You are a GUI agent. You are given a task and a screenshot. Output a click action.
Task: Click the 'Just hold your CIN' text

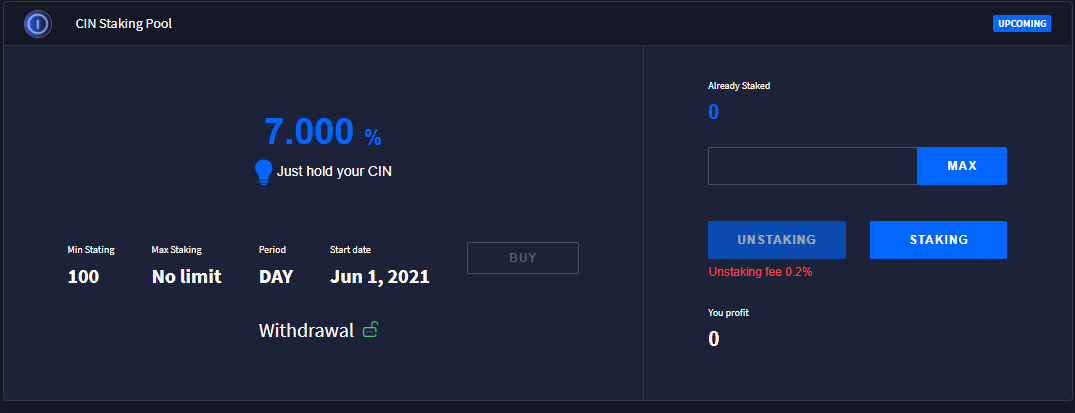(334, 171)
